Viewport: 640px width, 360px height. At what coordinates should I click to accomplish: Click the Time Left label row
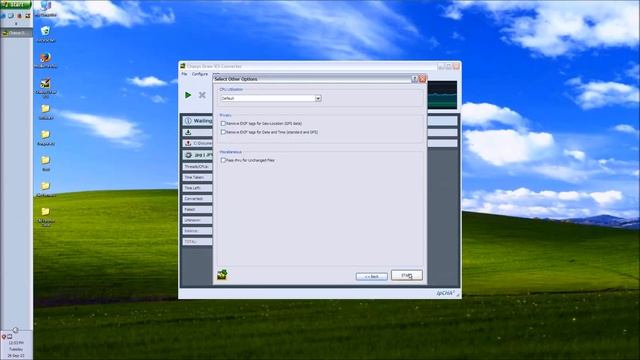(x=198, y=188)
